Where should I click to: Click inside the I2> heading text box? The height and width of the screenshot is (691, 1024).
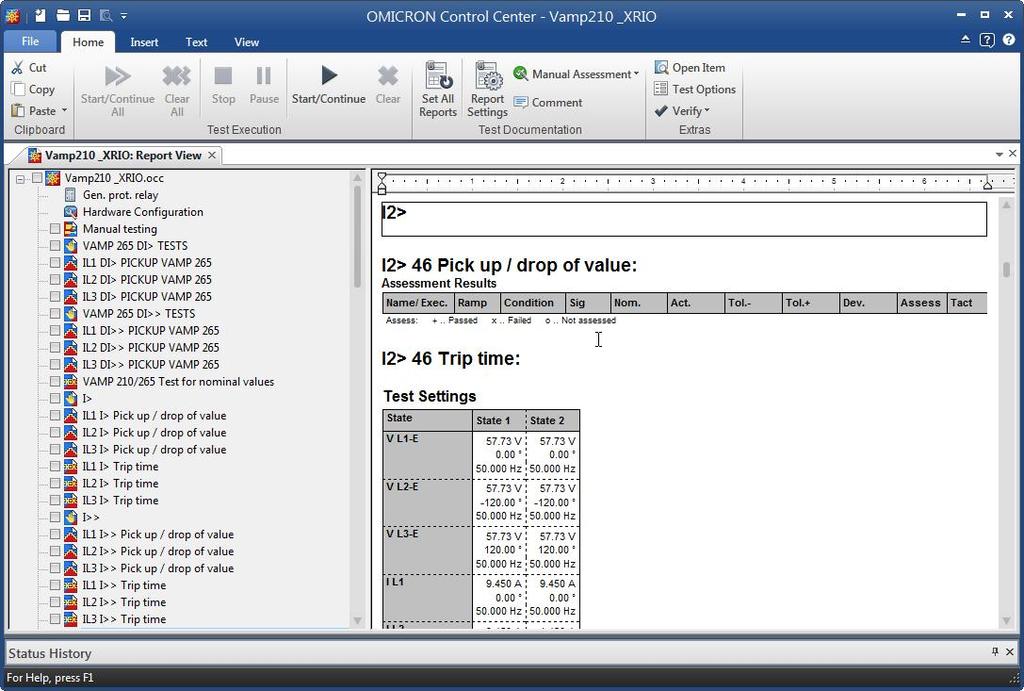coord(683,219)
